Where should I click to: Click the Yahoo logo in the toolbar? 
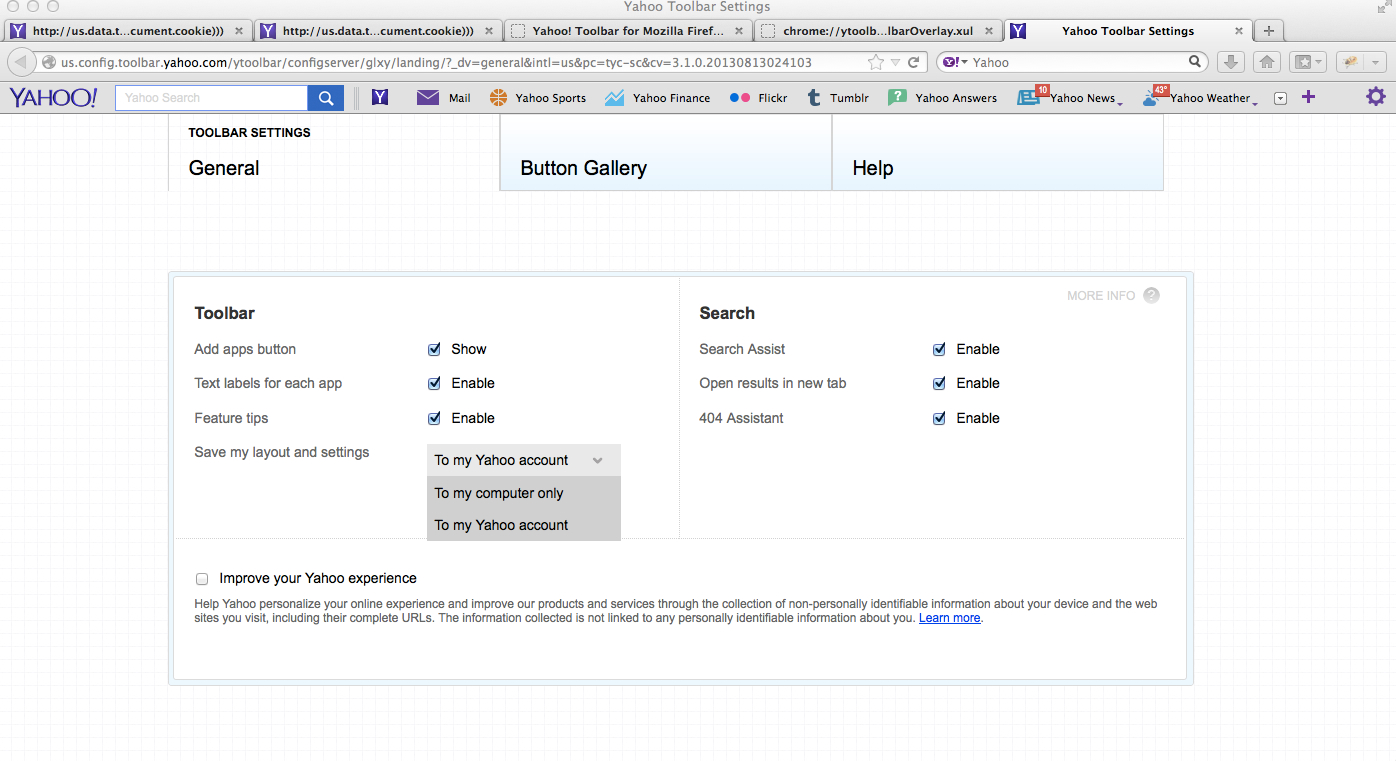pos(53,97)
